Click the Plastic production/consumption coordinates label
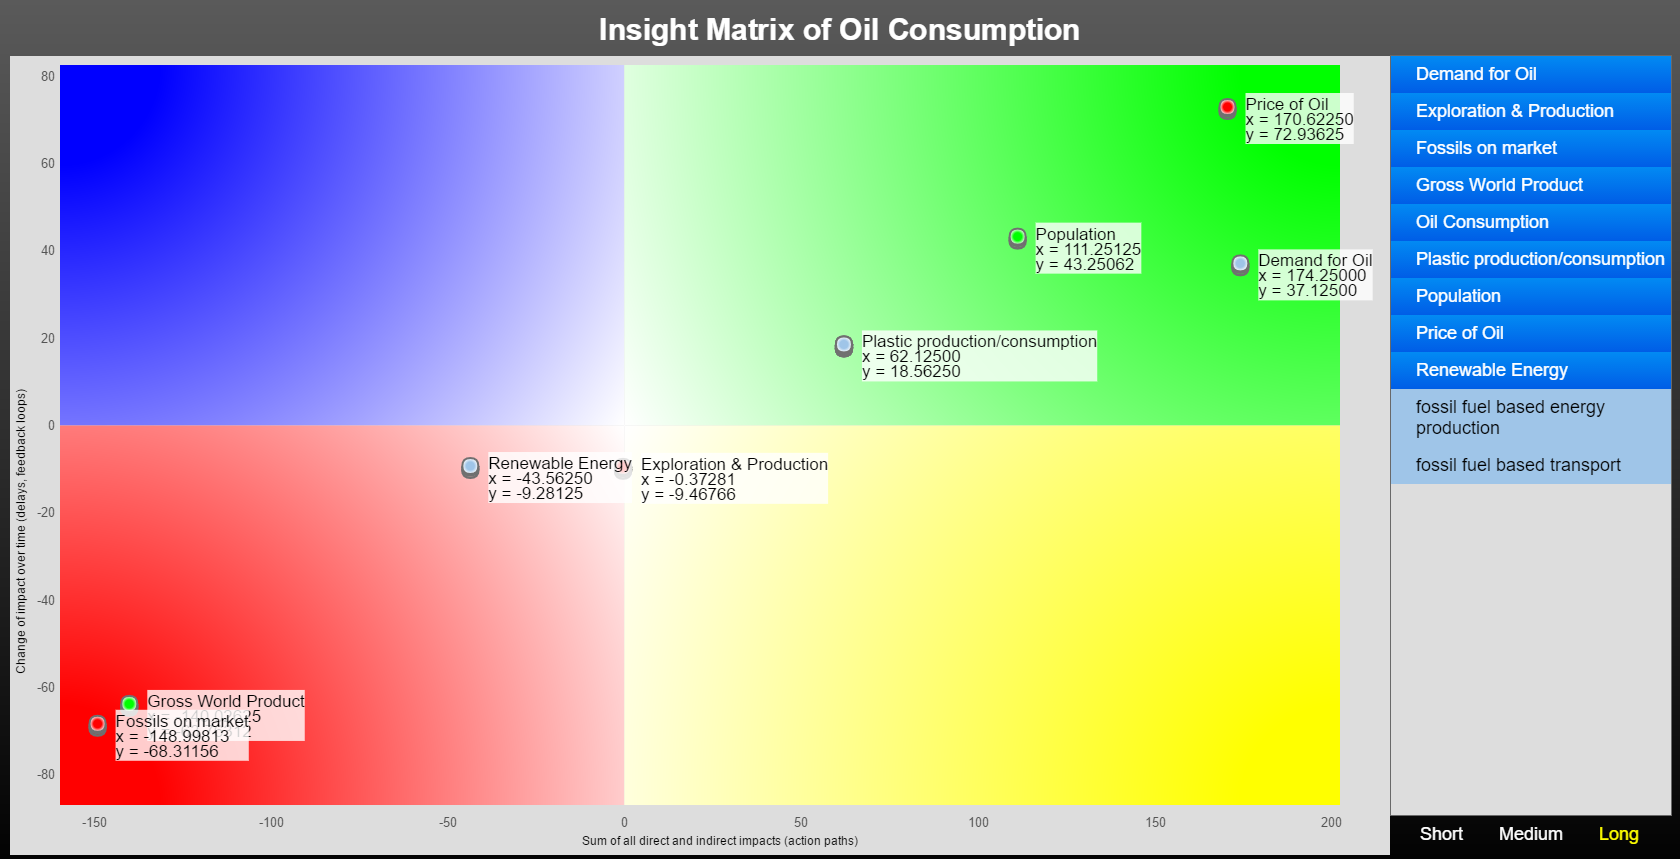This screenshot has height=859, width=1680. 979,356
